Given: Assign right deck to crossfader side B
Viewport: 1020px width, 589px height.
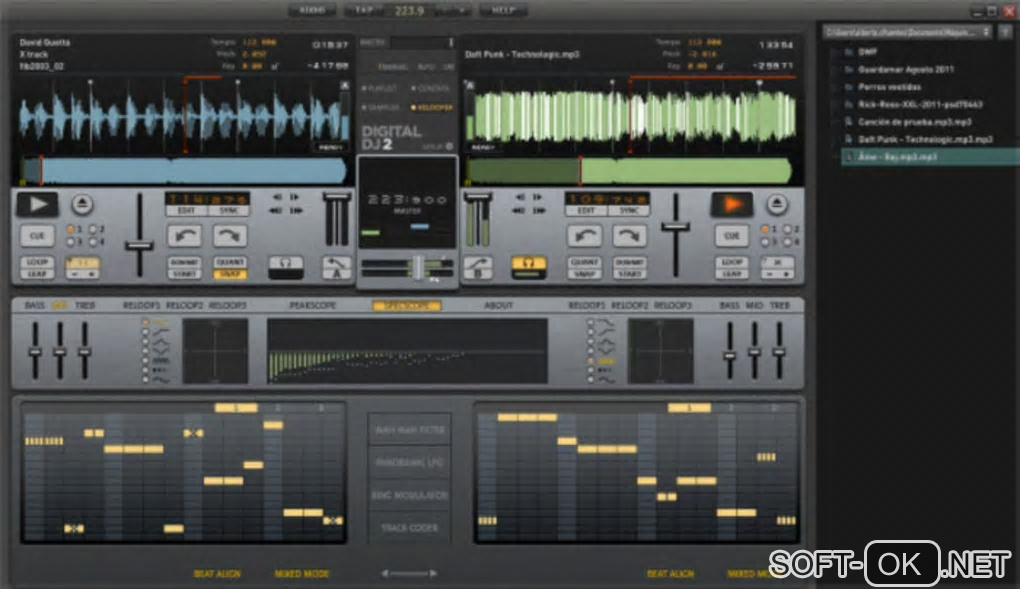Looking at the screenshot, I should point(478,267).
